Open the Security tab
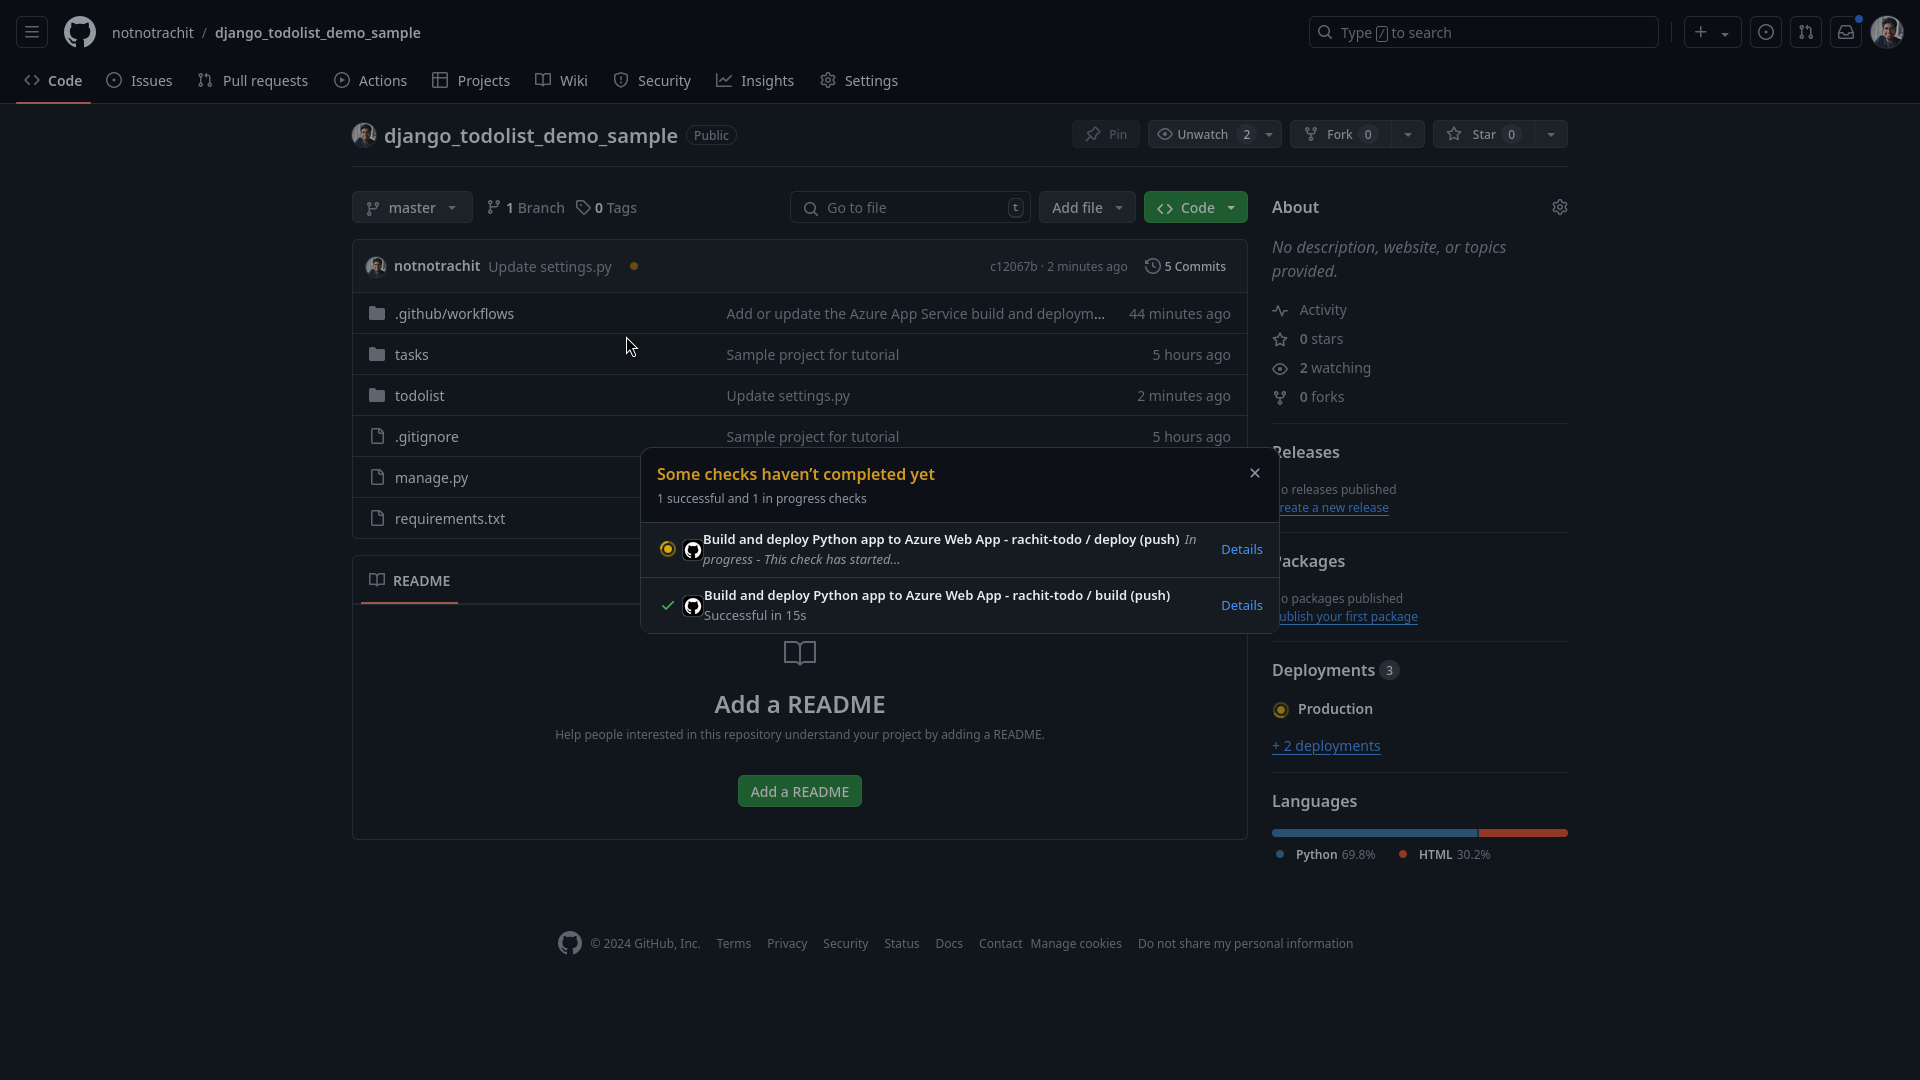The image size is (1920, 1080). [652, 80]
